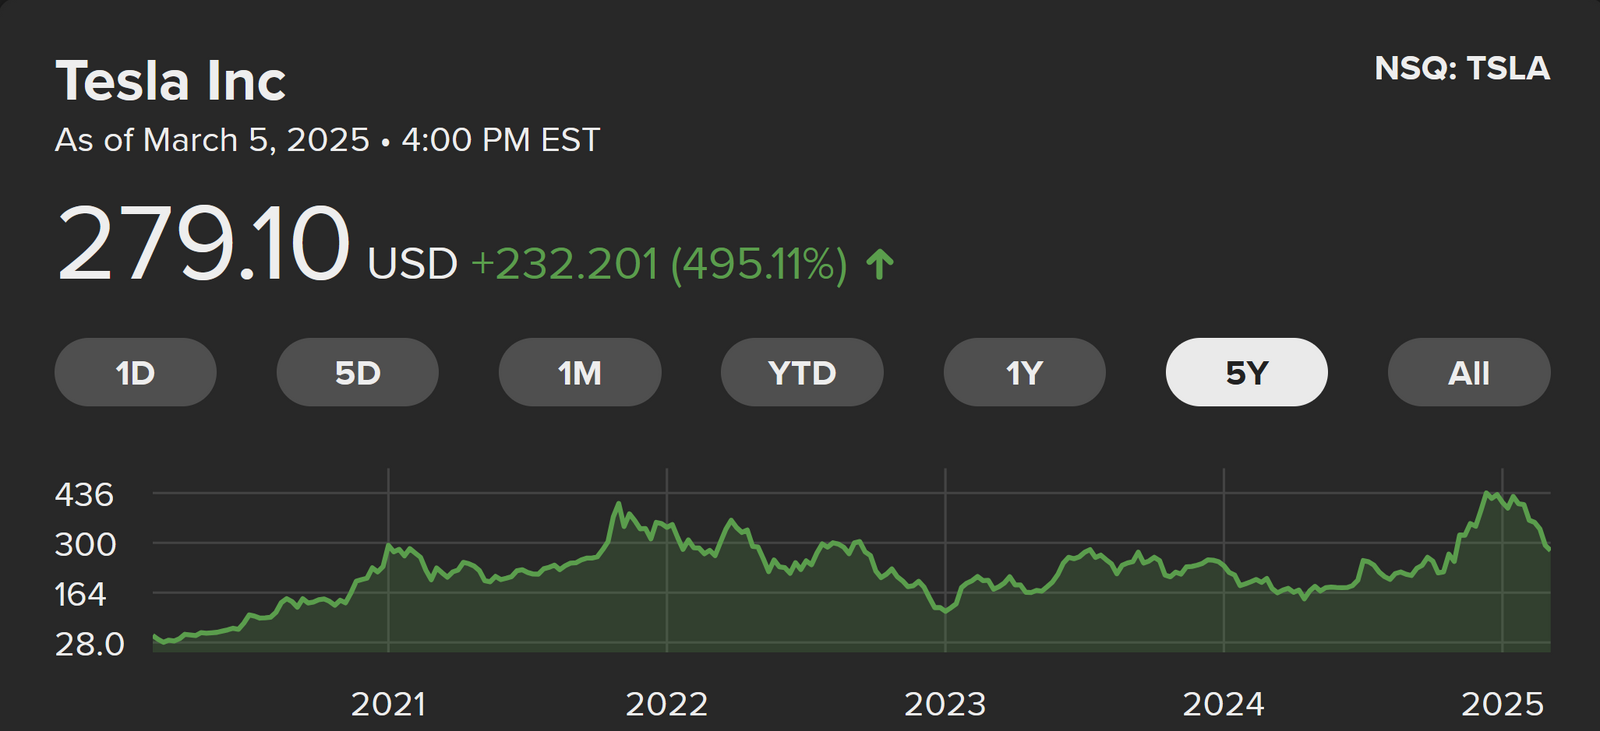Screen dimensions: 1600x731
Task: Click the 2022 x-axis label
Action: (x=667, y=704)
